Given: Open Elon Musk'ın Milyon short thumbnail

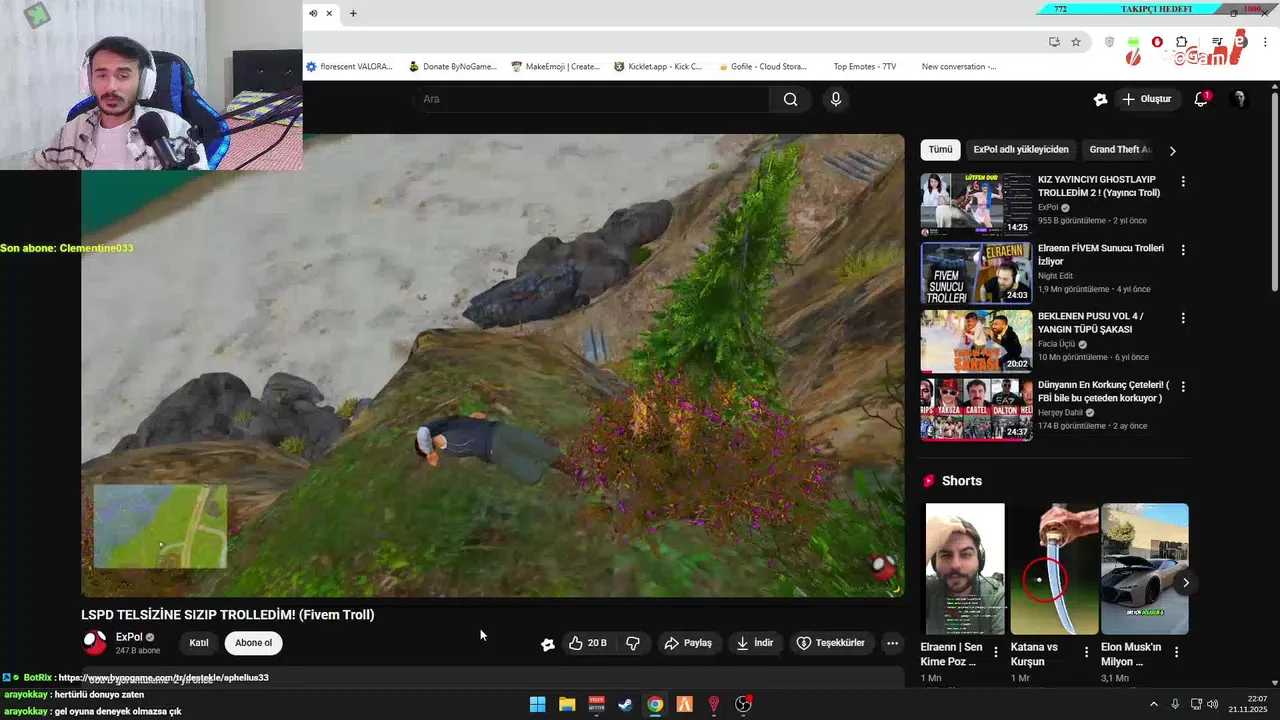Looking at the screenshot, I should [1144, 568].
